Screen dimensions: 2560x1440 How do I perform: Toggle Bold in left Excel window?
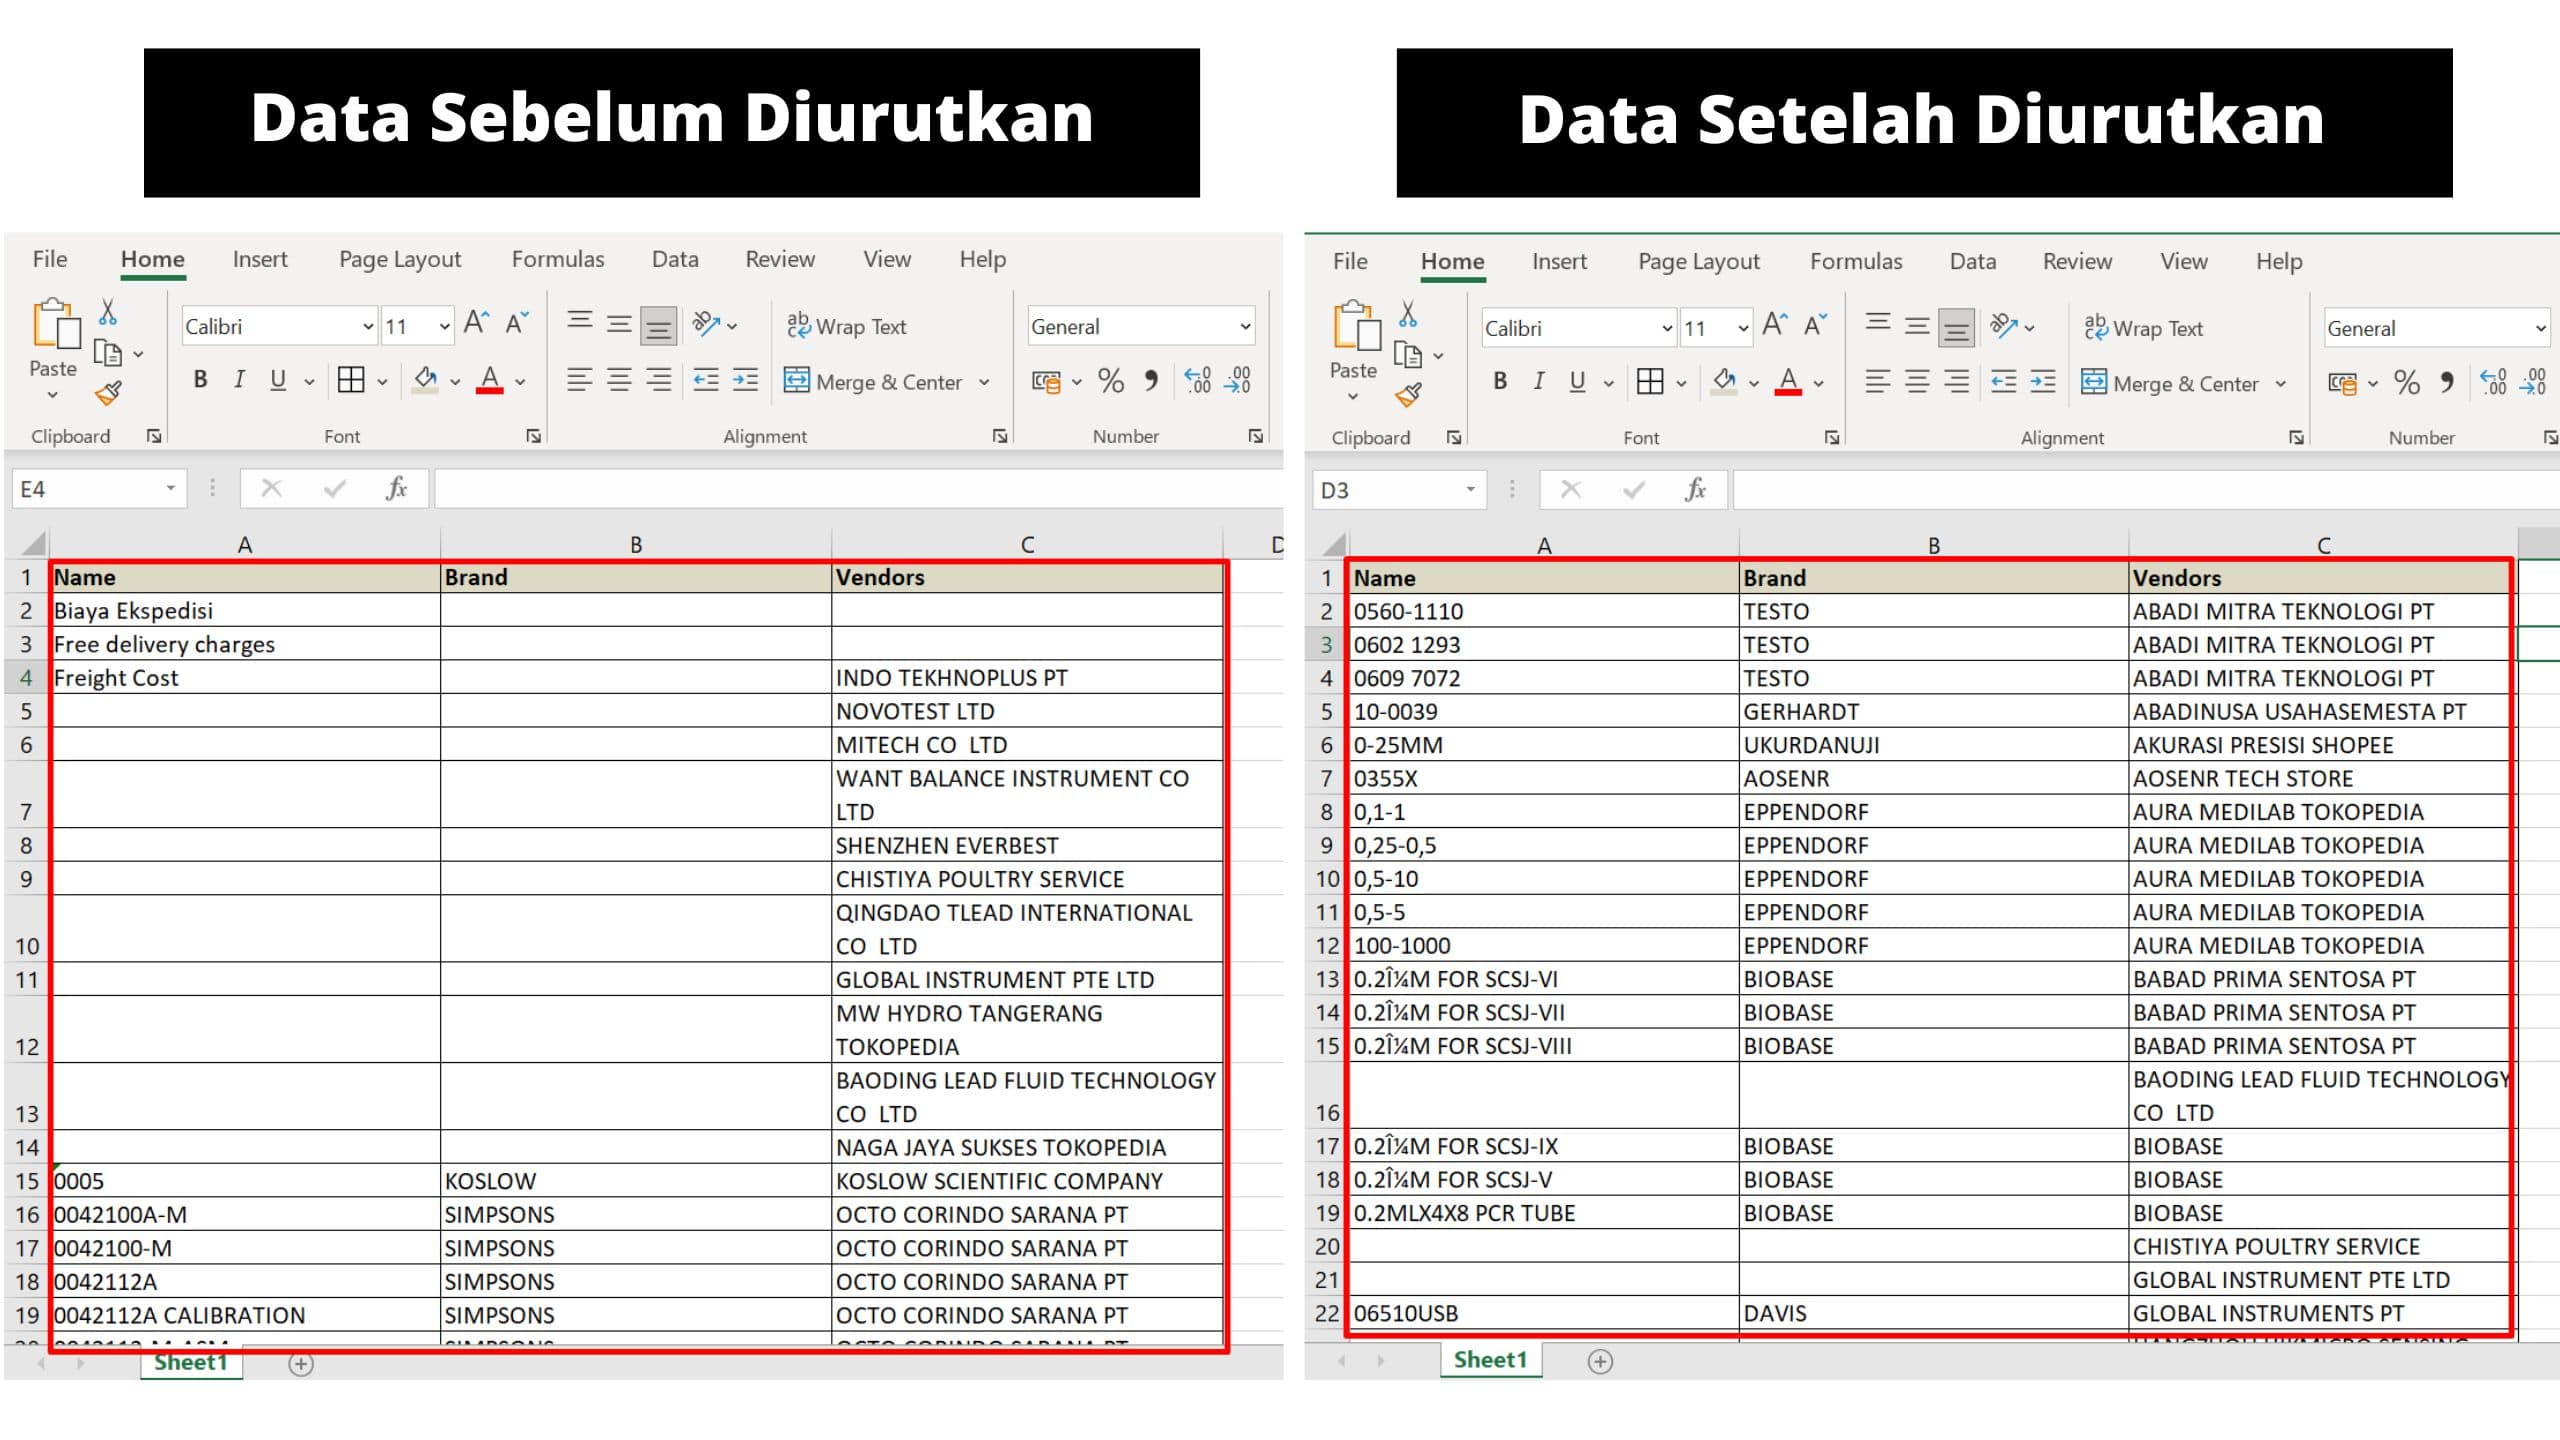(x=200, y=380)
